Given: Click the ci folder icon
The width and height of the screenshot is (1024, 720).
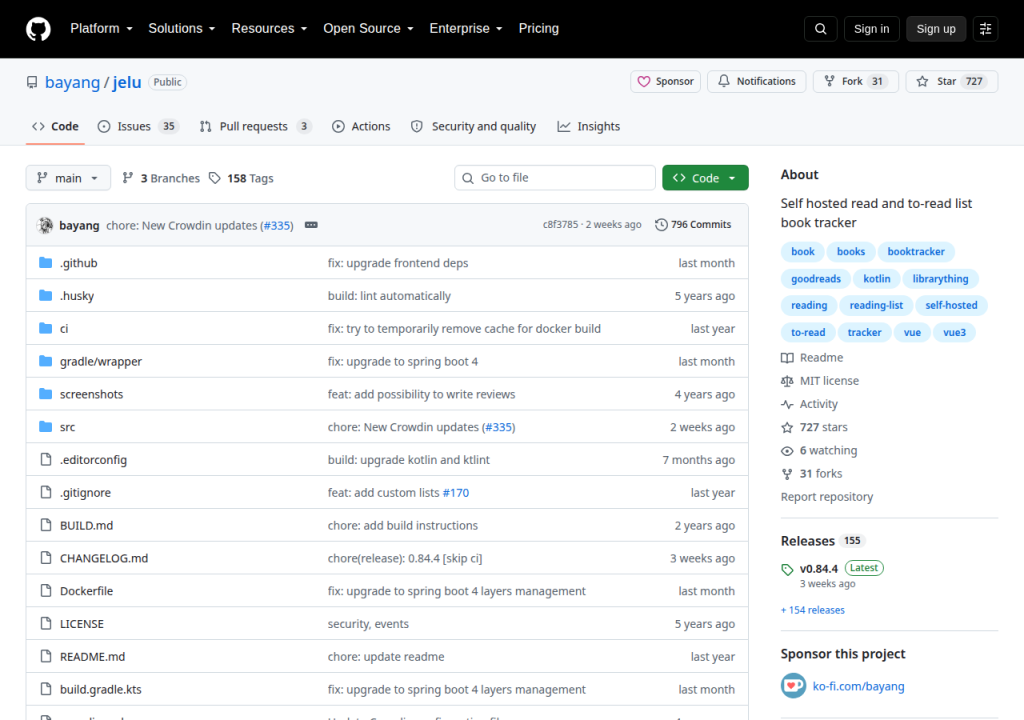Looking at the screenshot, I should 45,328.
